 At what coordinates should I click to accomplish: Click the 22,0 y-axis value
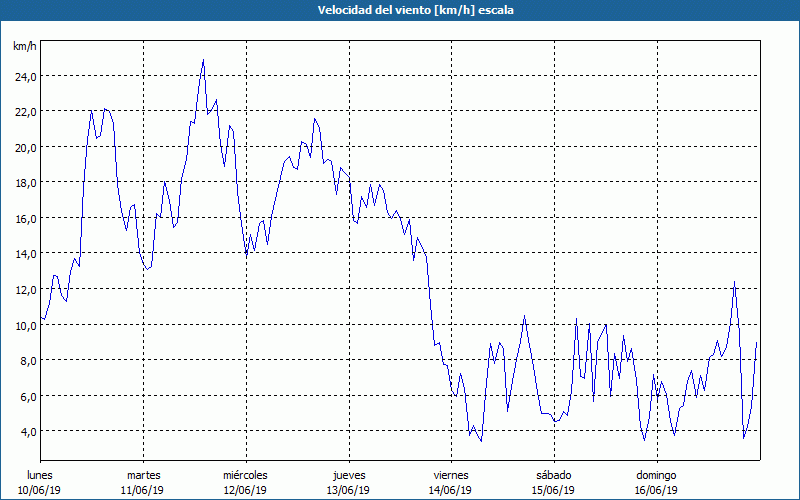pos(26,112)
